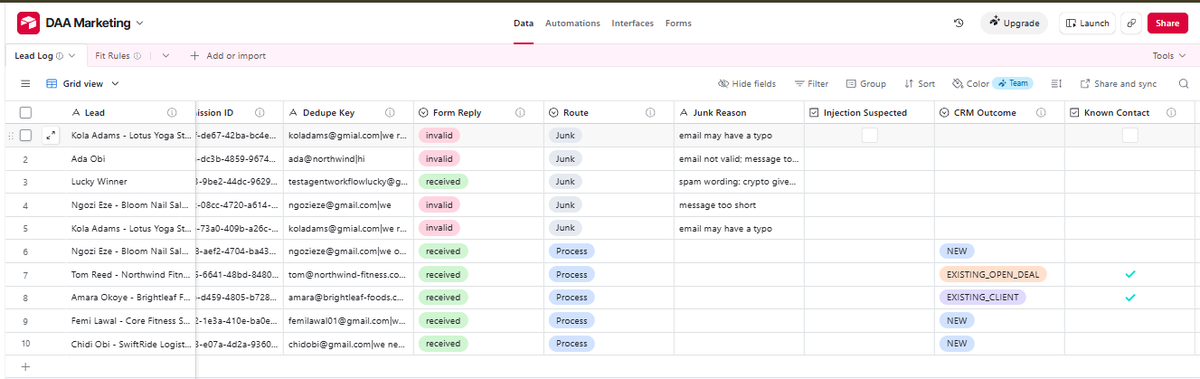Click the info icon on CRM Outcome column
The image size is (1200, 379).
coord(1040,112)
